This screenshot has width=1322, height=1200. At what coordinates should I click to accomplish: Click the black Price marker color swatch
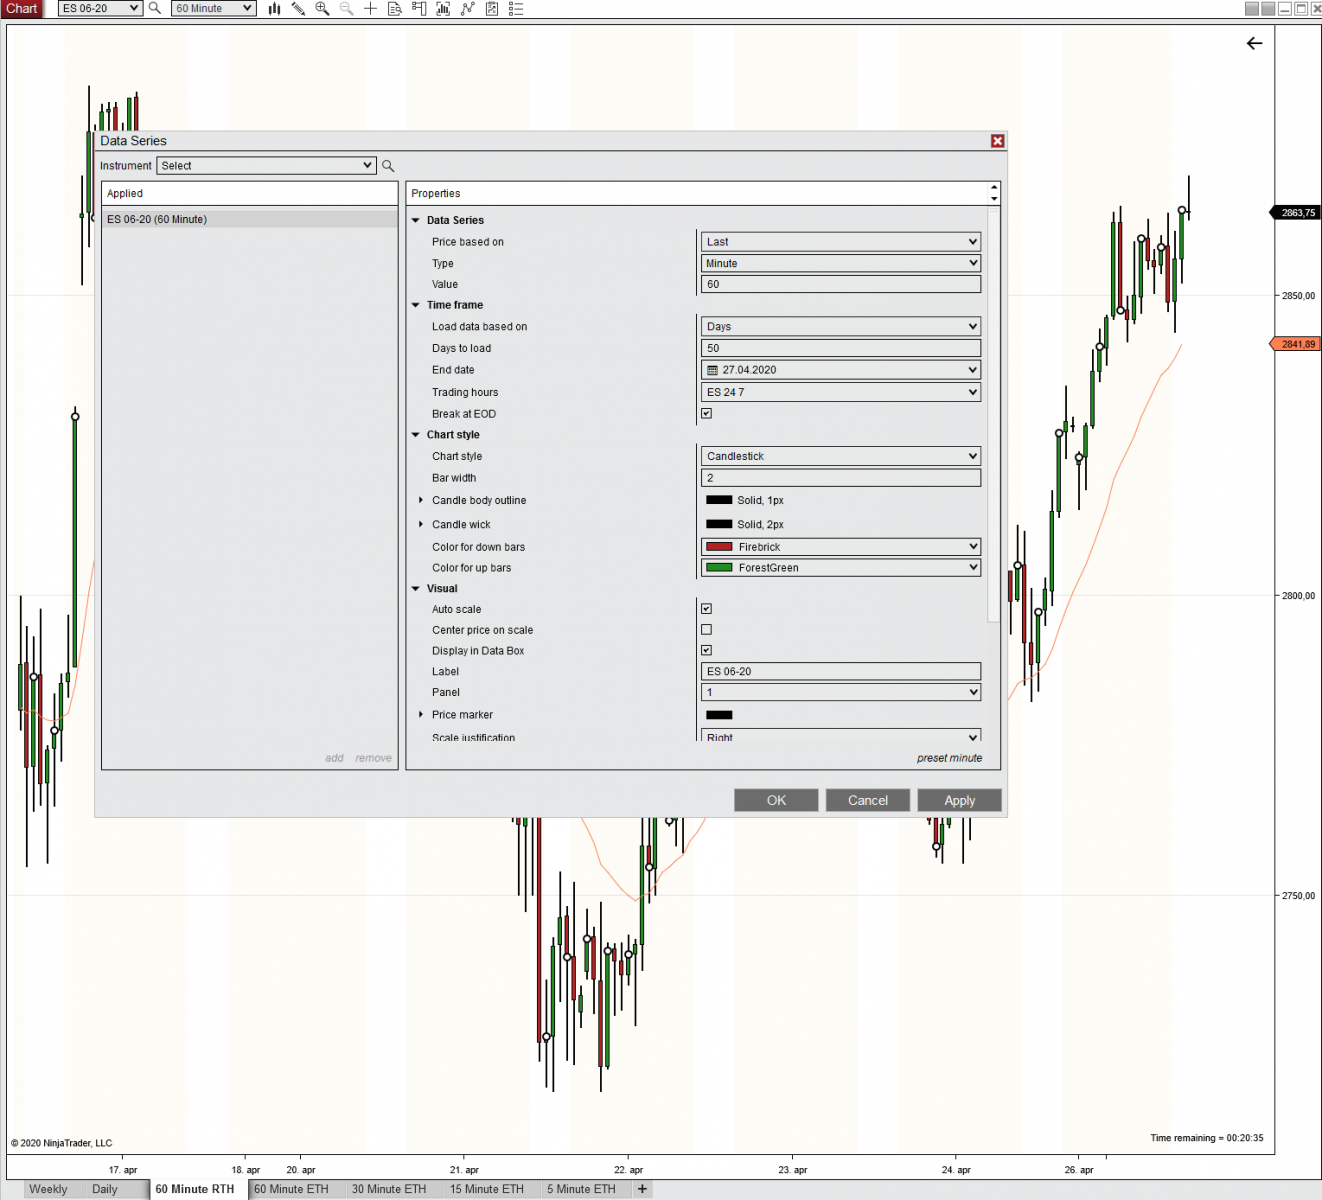[719, 715]
